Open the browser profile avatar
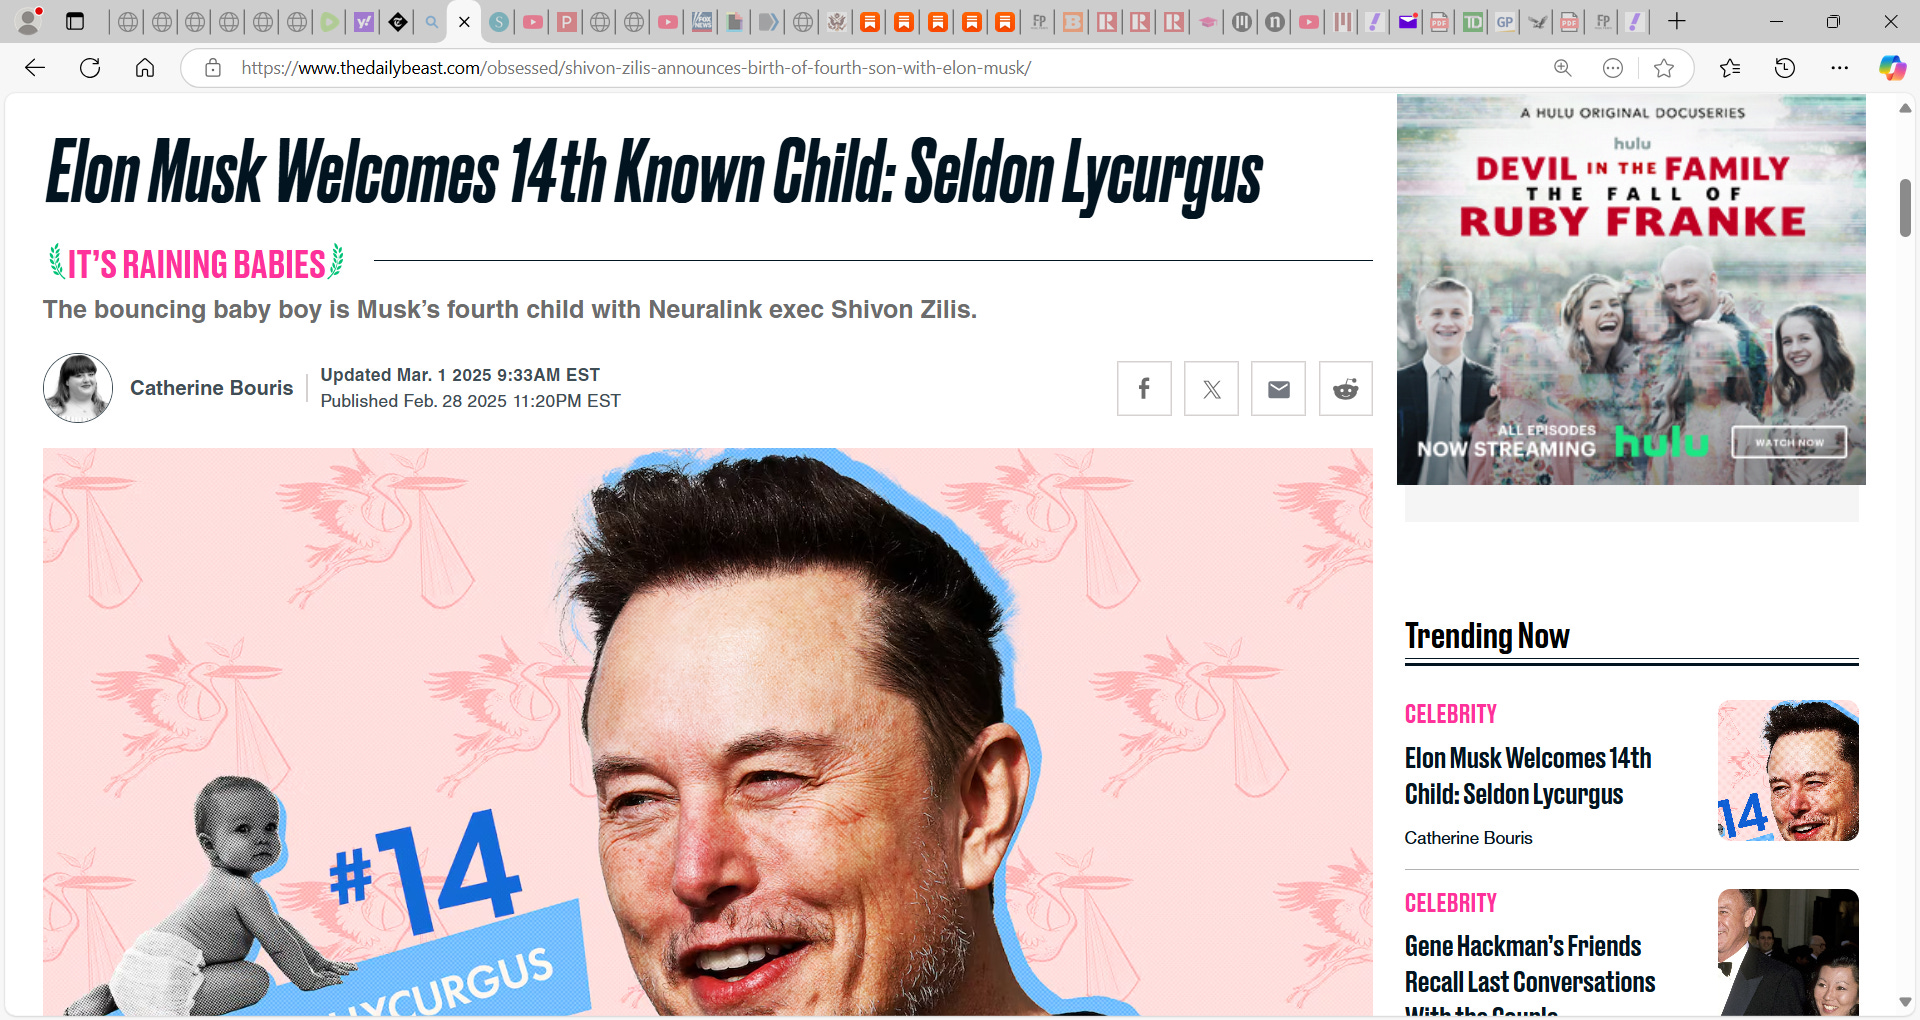 click(x=30, y=21)
